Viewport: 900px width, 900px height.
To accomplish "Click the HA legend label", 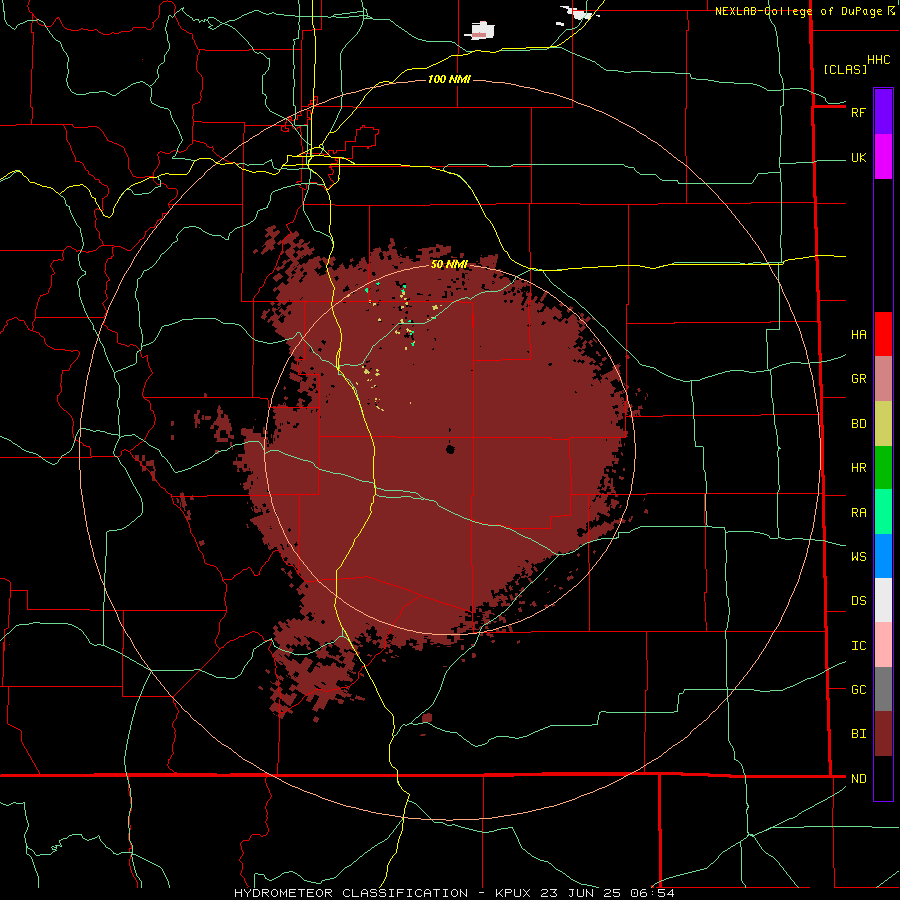I will (858, 335).
